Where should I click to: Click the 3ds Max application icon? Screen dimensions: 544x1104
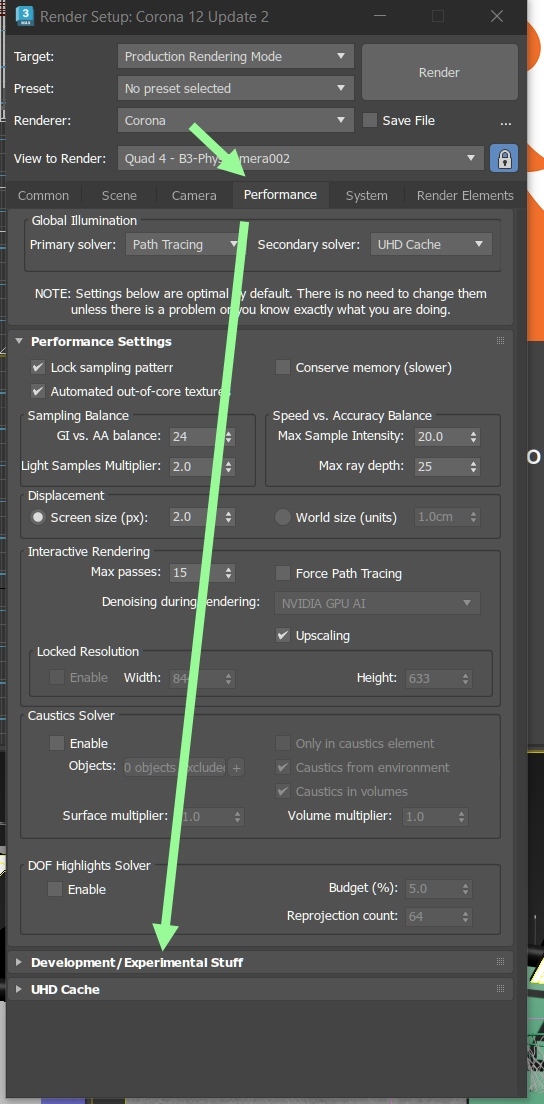click(25, 15)
